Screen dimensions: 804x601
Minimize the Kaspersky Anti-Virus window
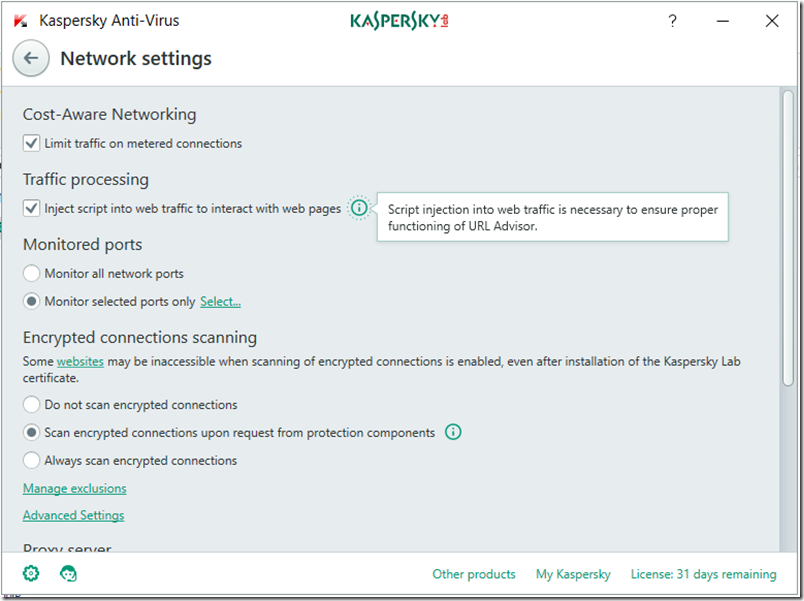pyautogui.click(x=722, y=21)
